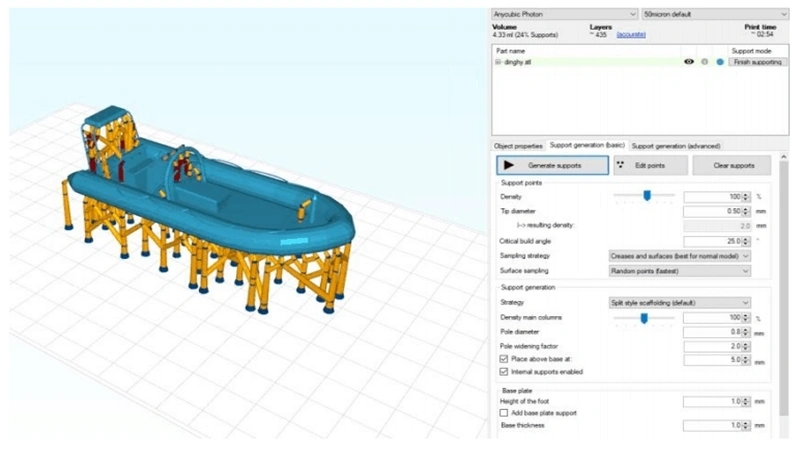The height and width of the screenshot is (450, 800).
Task: Open the Sampling strategy dropdown
Action: coord(680,256)
